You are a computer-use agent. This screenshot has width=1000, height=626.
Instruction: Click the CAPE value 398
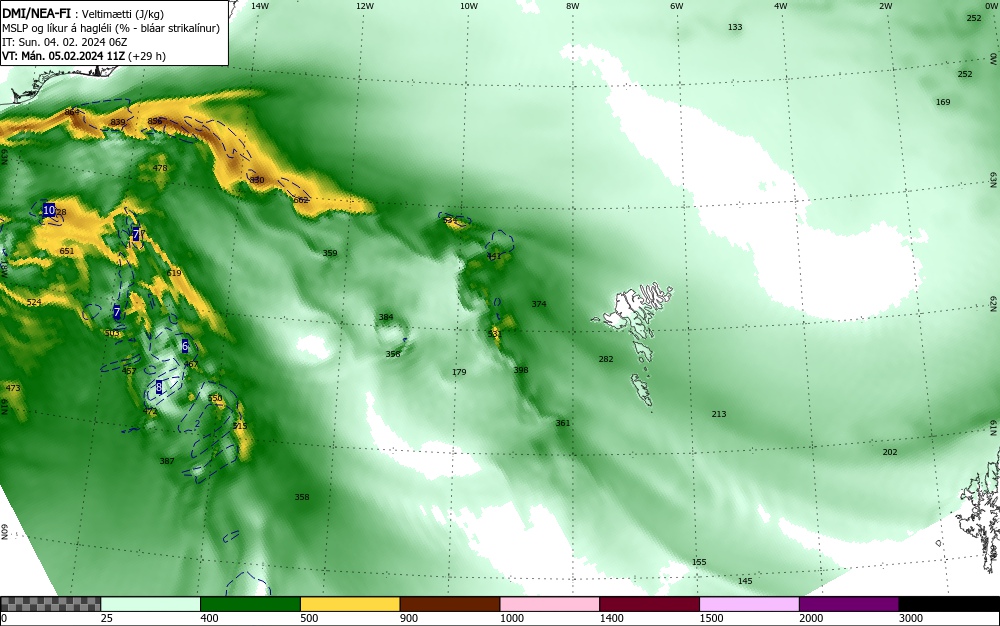[521, 370]
